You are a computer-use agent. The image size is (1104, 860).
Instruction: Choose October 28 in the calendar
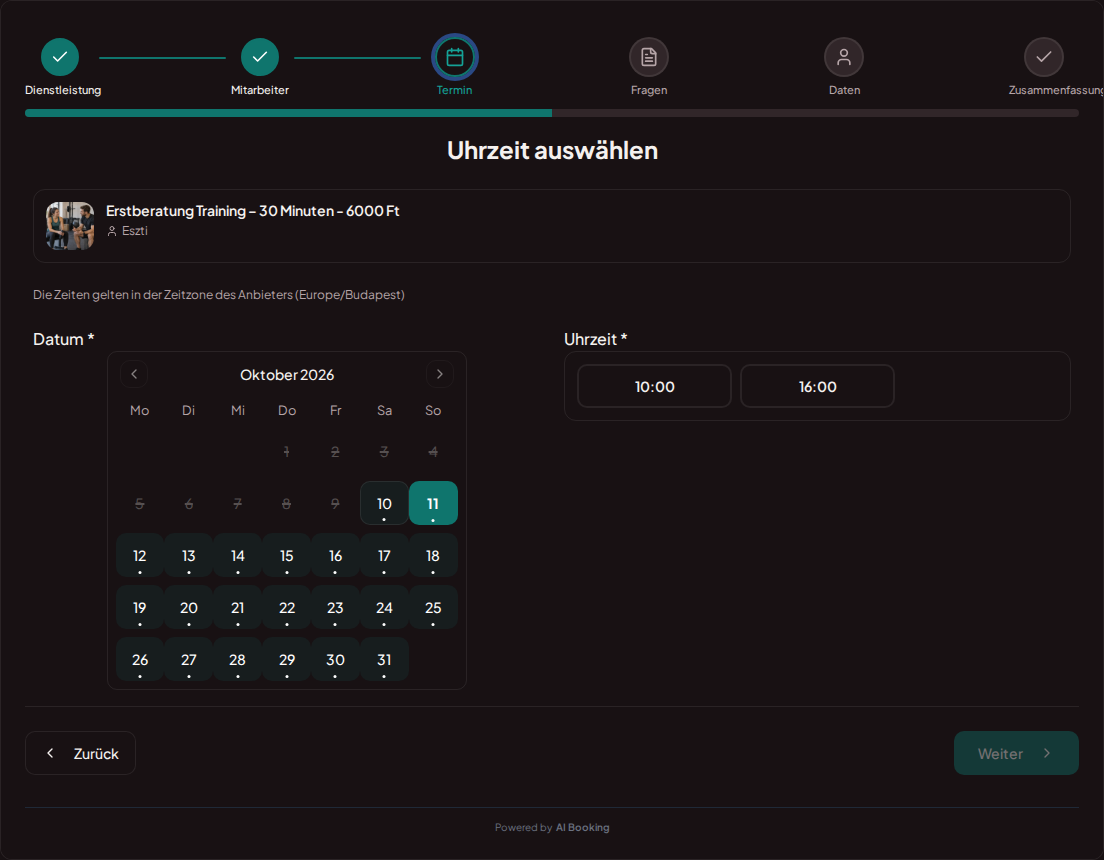coord(238,659)
